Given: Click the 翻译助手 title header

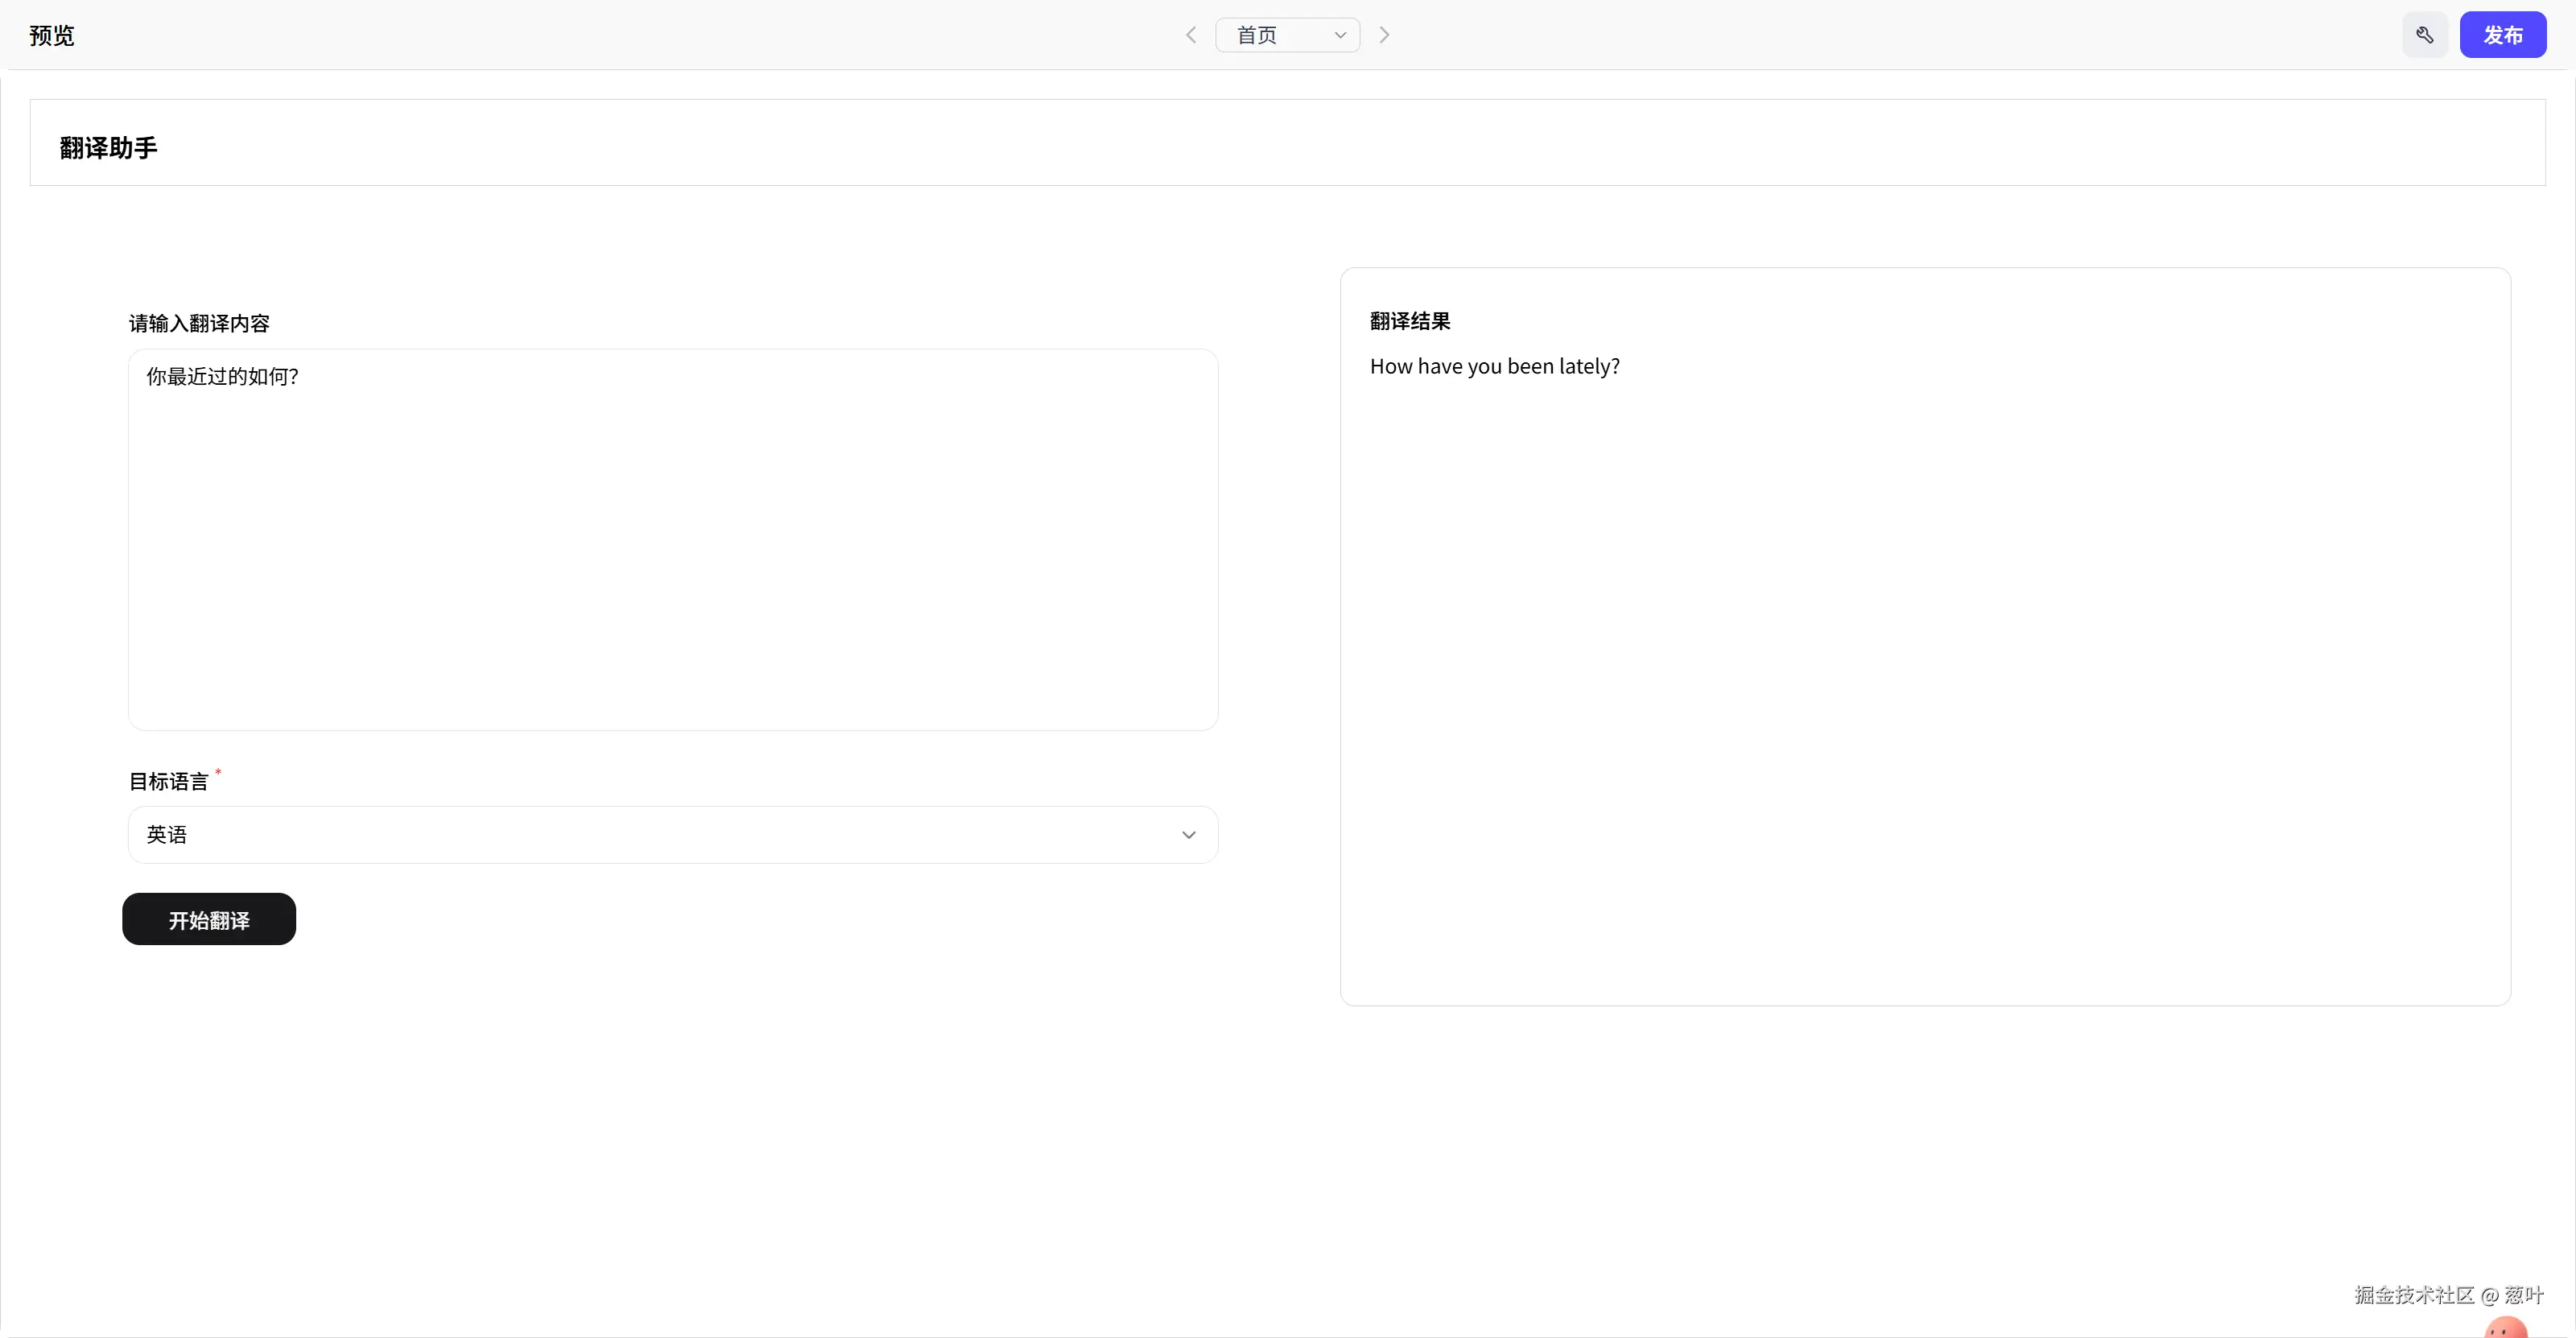Looking at the screenshot, I should click(108, 148).
